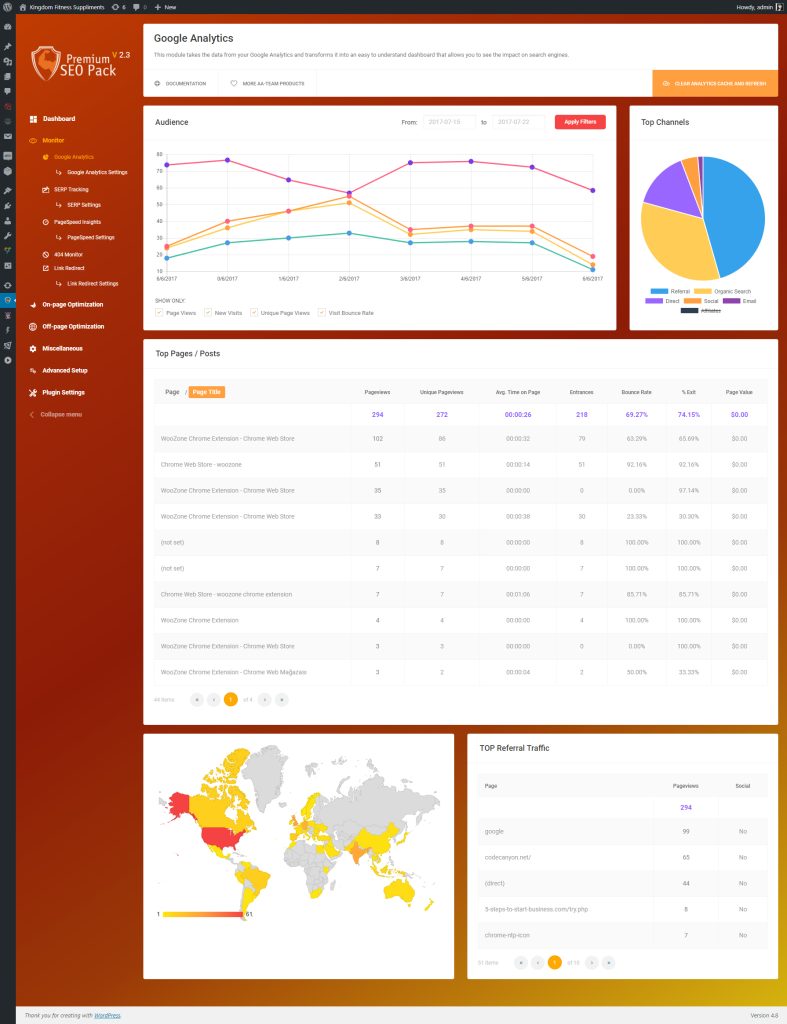Click the comments bubble icon in admin bar

coord(136,7)
